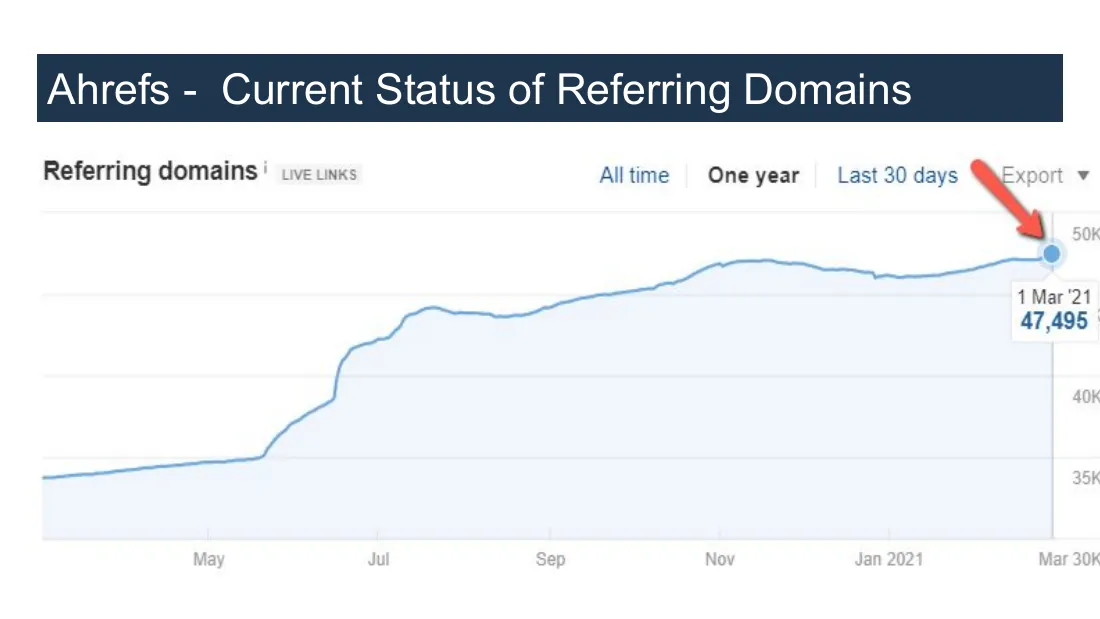Click the Referring domains heading
1100x619 pixels.
150,171
